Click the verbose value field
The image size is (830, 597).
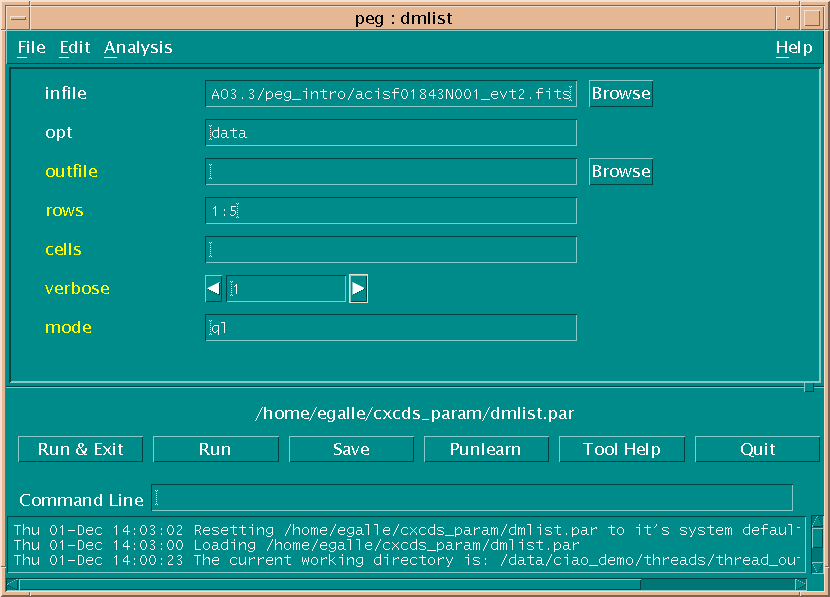286,289
